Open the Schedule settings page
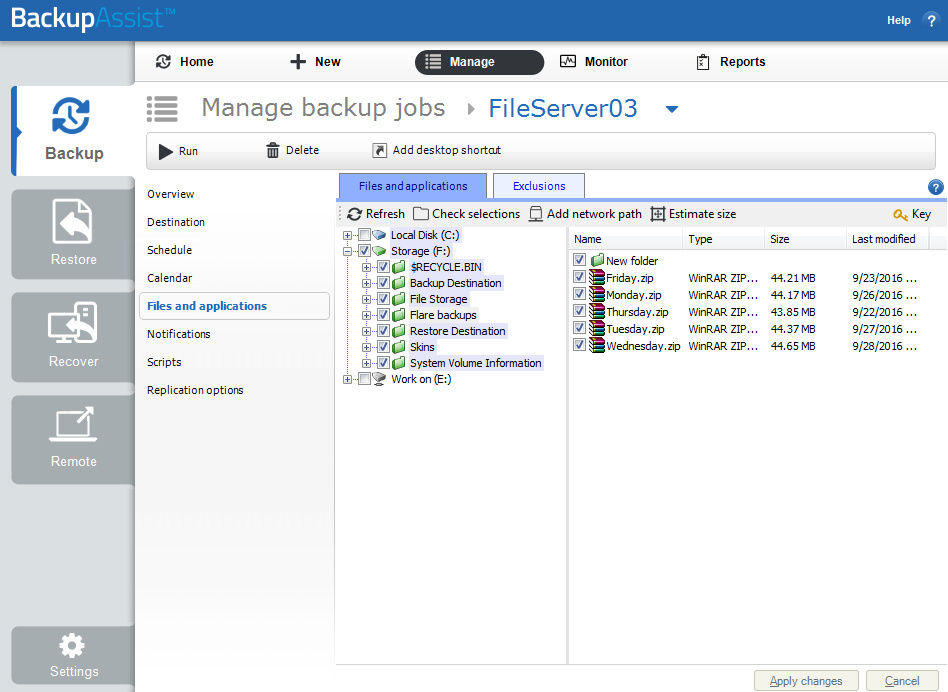This screenshot has width=948, height=692. [x=169, y=250]
